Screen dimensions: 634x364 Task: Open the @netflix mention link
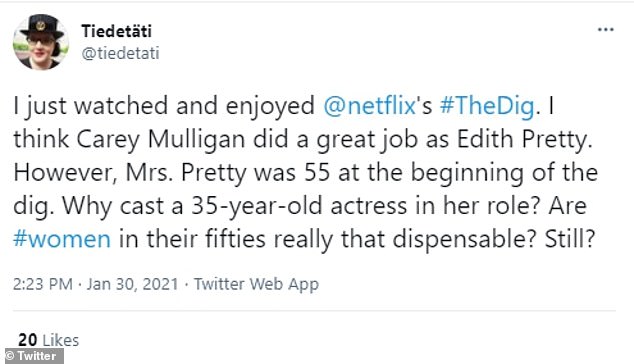[x=370, y=106]
